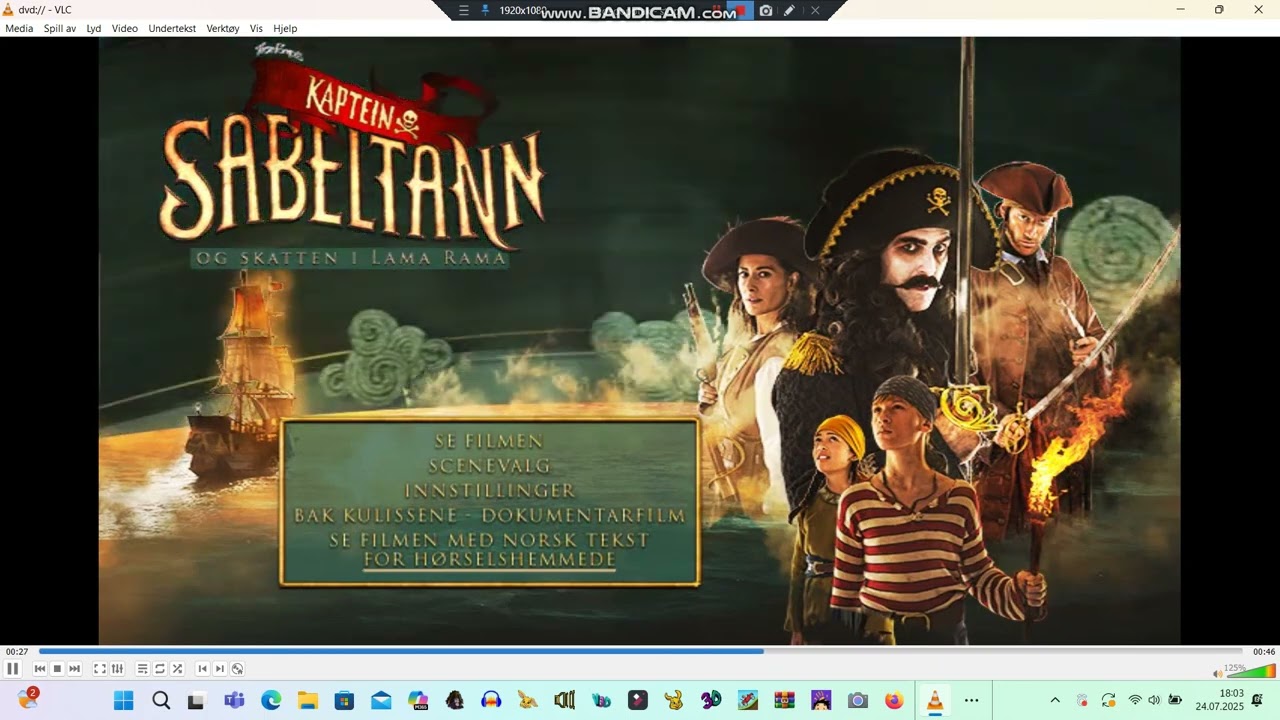Open Windows weather widget icon
This screenshot has height=720, width=1280.
27,700
